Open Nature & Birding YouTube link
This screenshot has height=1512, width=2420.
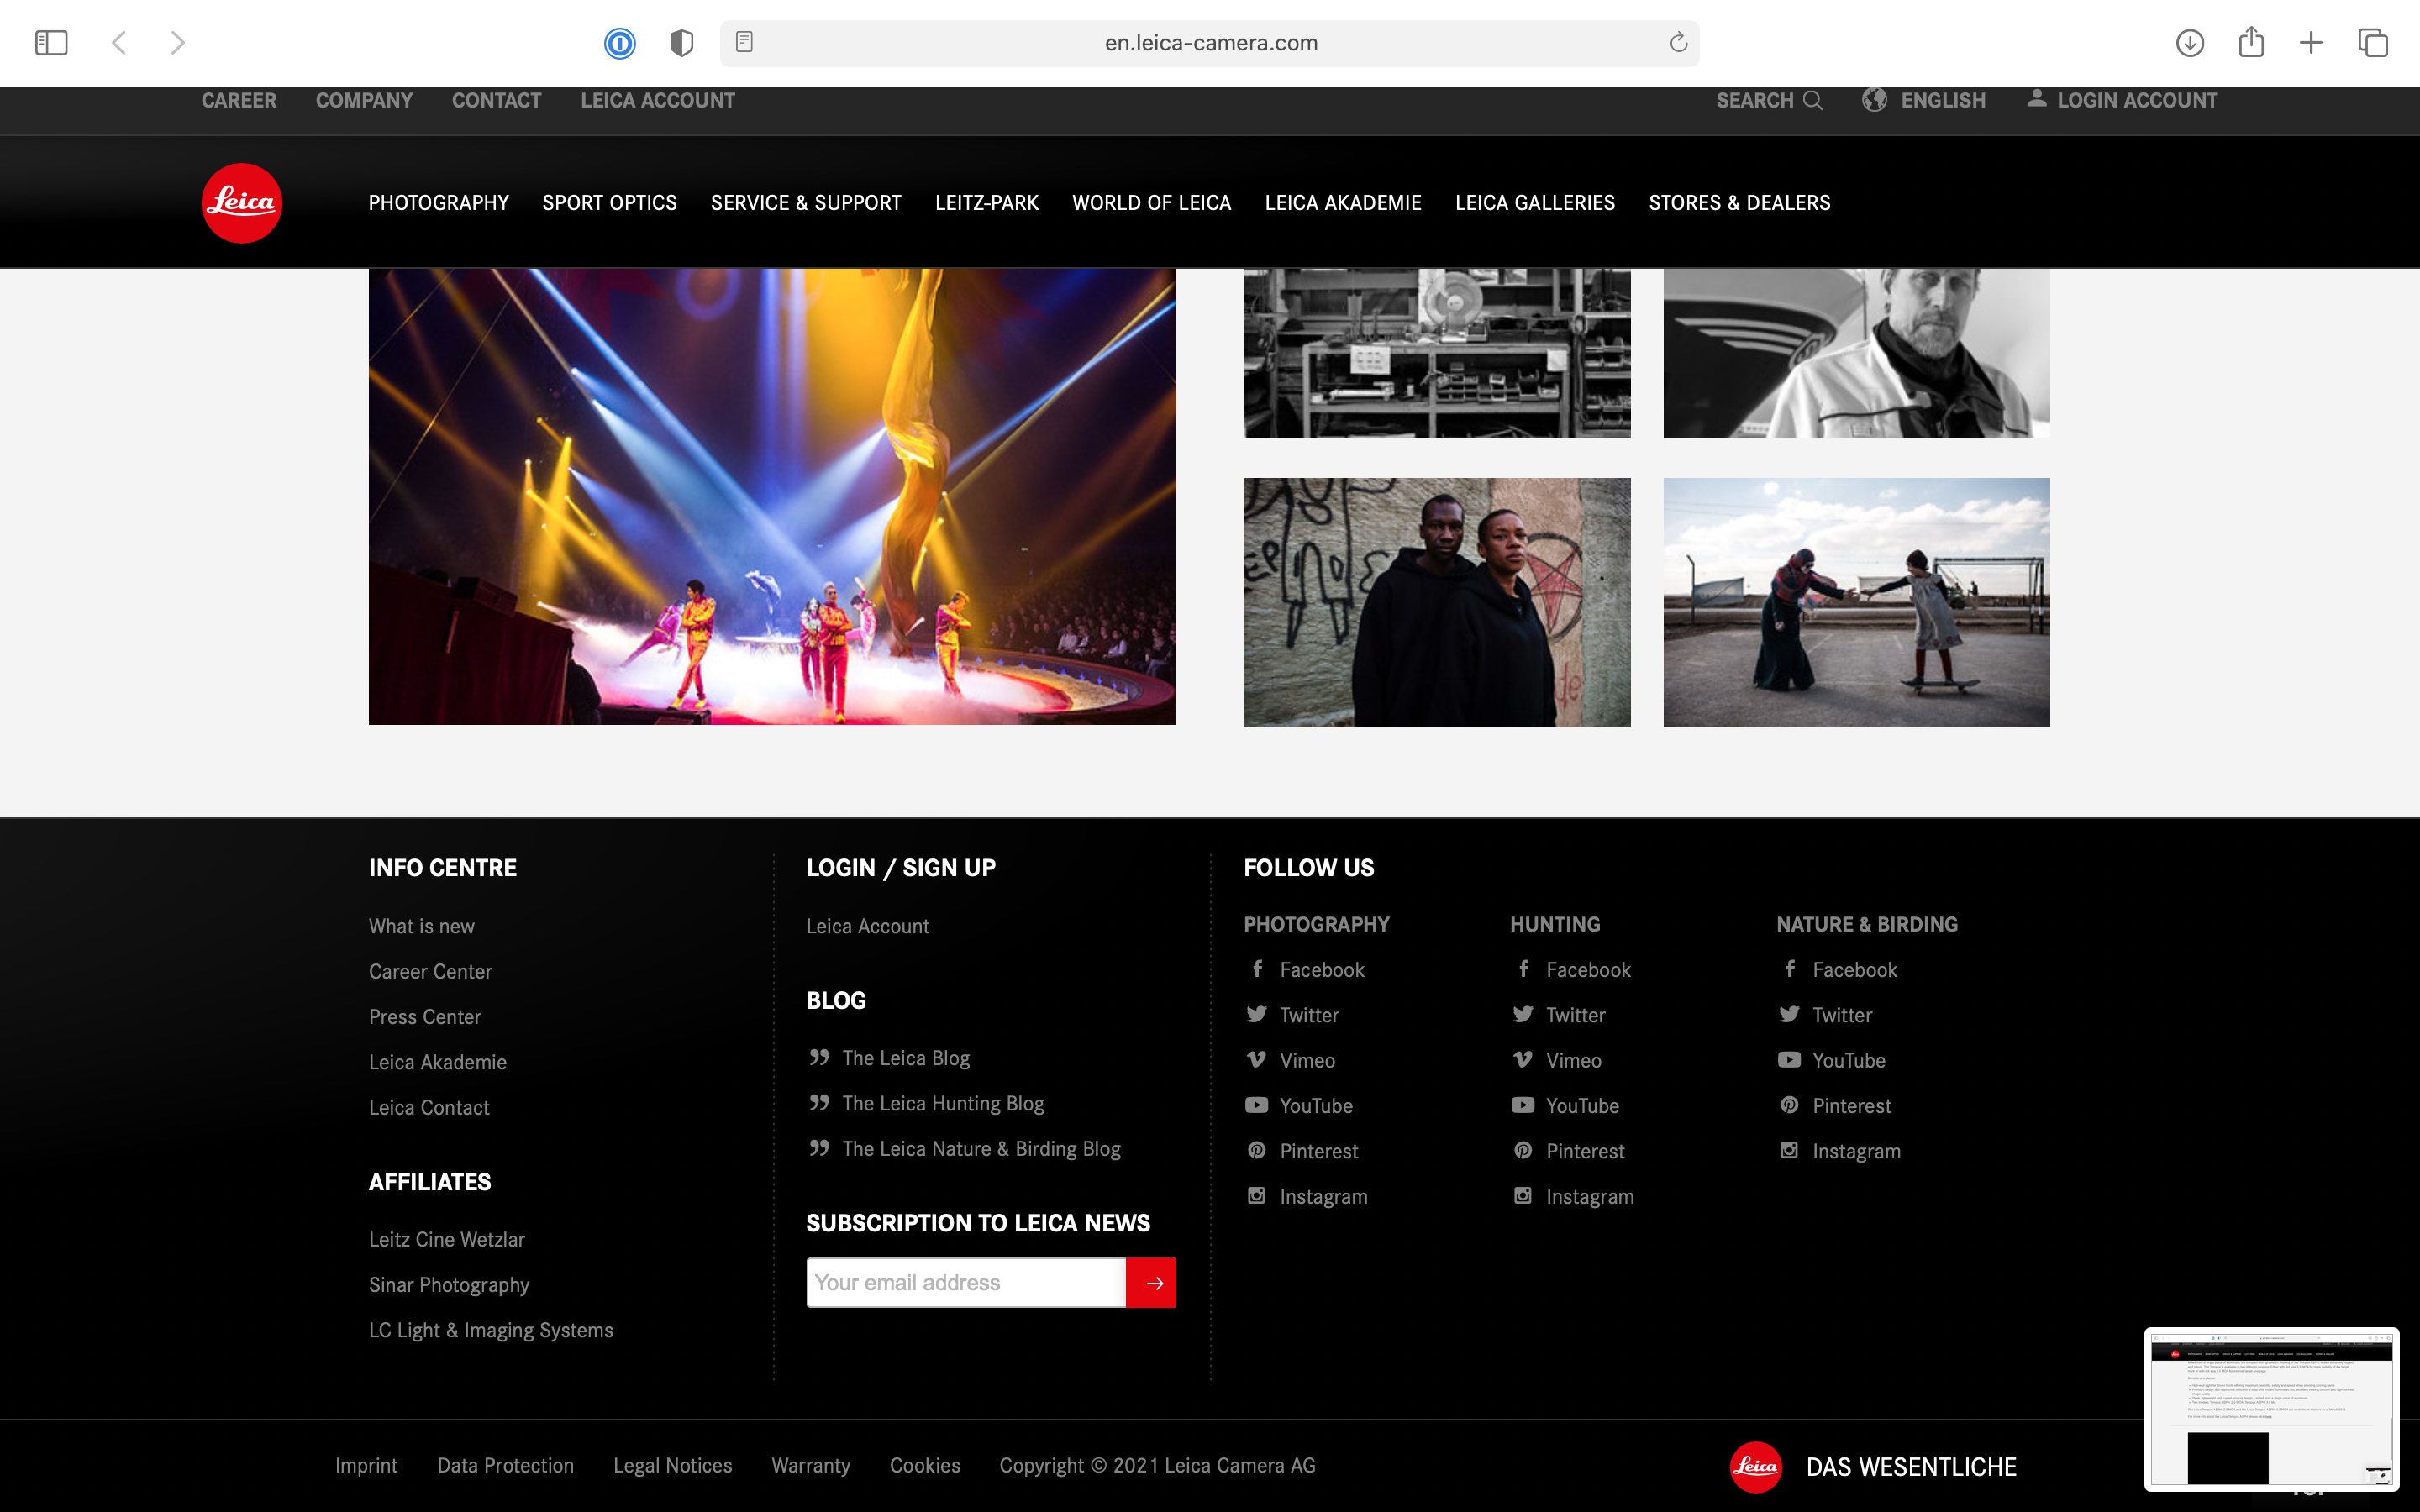1832,1061
